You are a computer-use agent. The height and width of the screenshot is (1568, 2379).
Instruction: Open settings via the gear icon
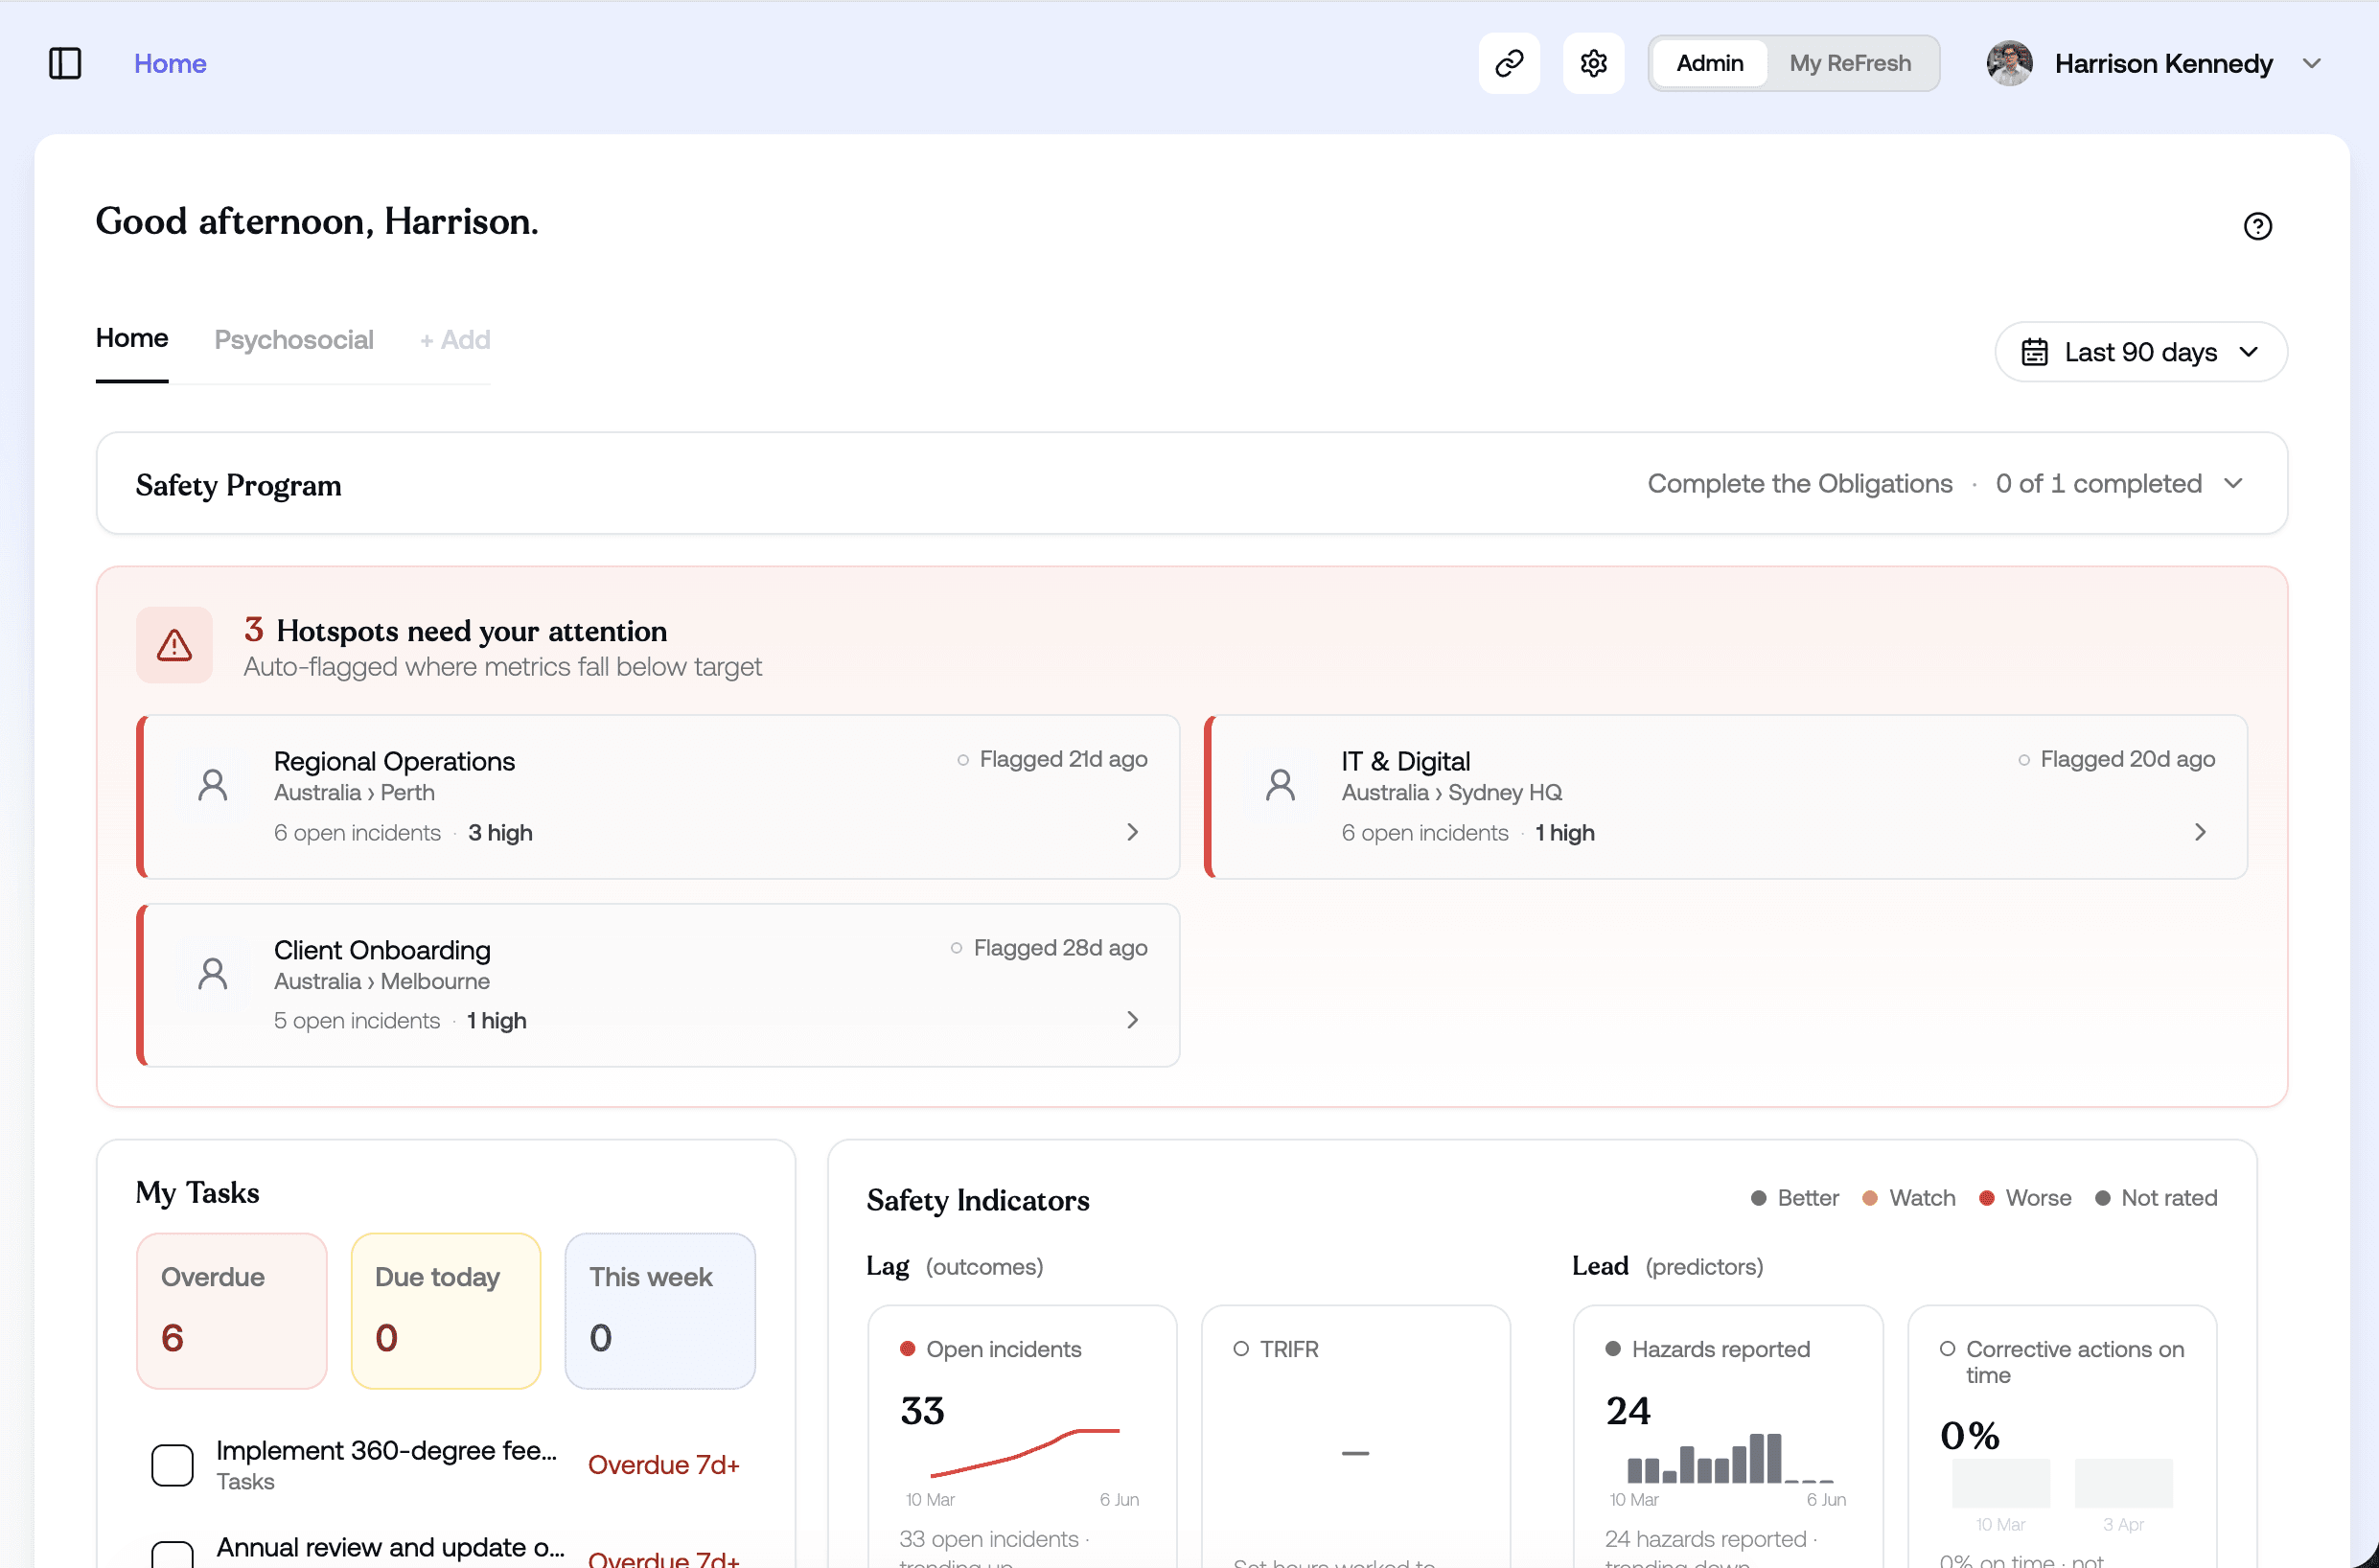1593,63
